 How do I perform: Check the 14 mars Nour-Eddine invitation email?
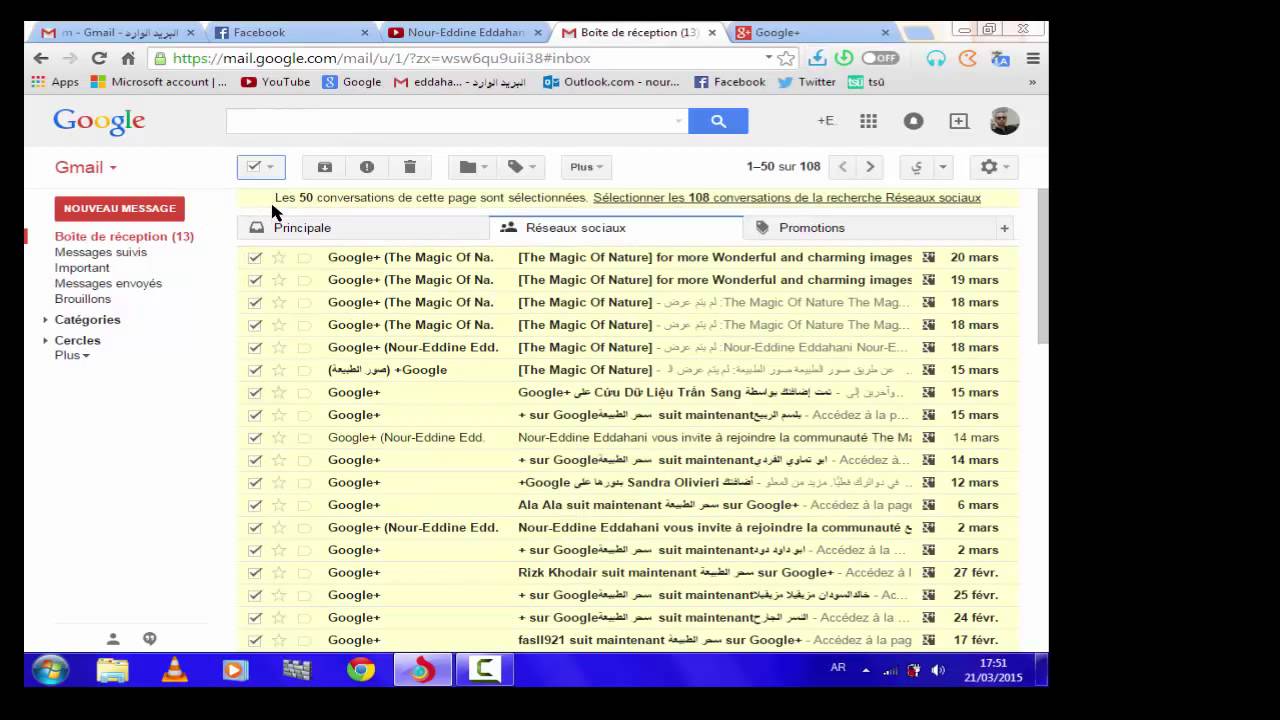255,437
